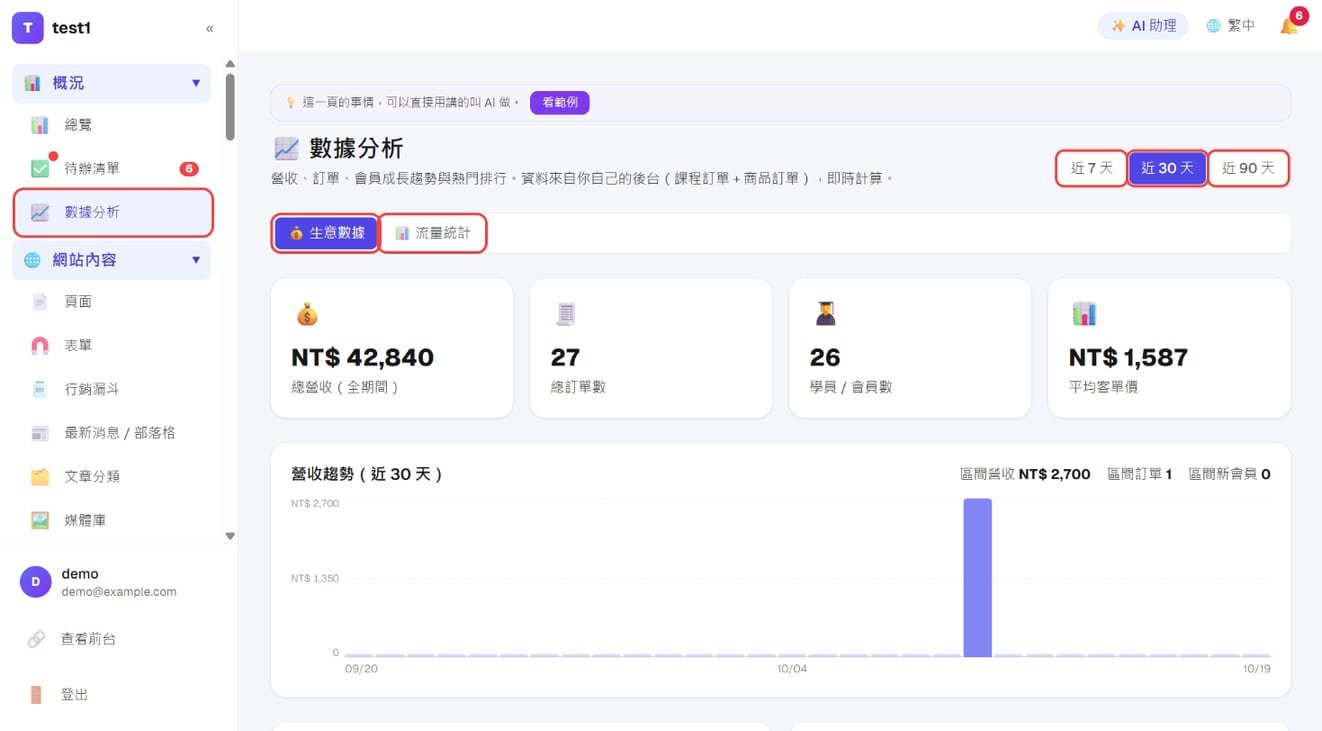Click the 最新消息 / 部落格 newspaper icon

40,433
